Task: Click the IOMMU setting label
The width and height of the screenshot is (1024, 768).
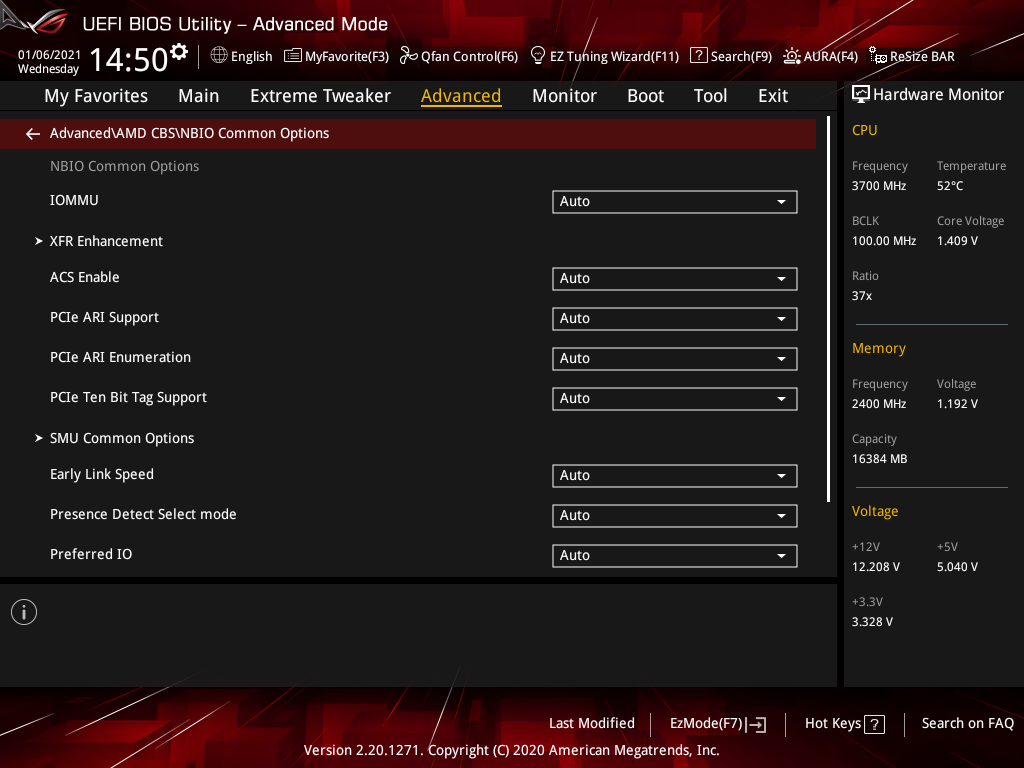Action: pos(74,200)
